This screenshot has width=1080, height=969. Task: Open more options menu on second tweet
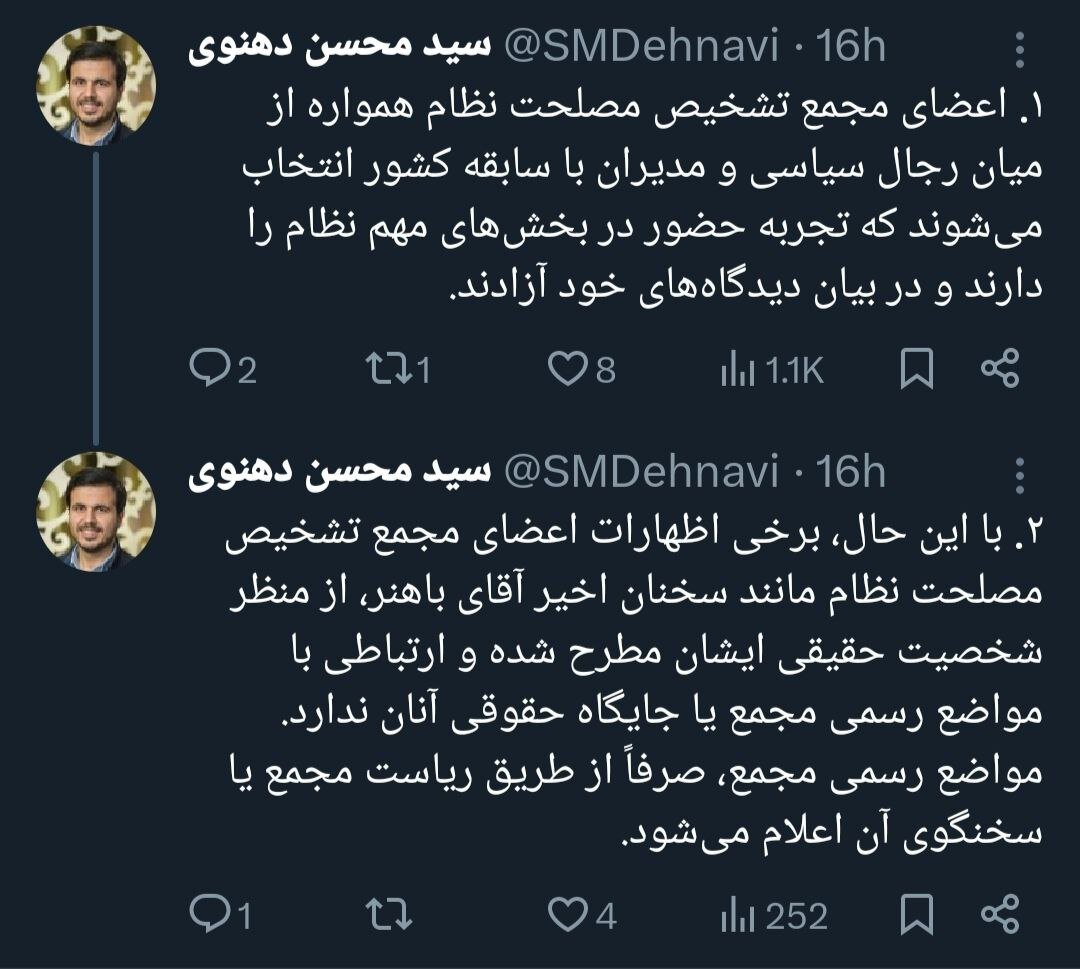1019,473
